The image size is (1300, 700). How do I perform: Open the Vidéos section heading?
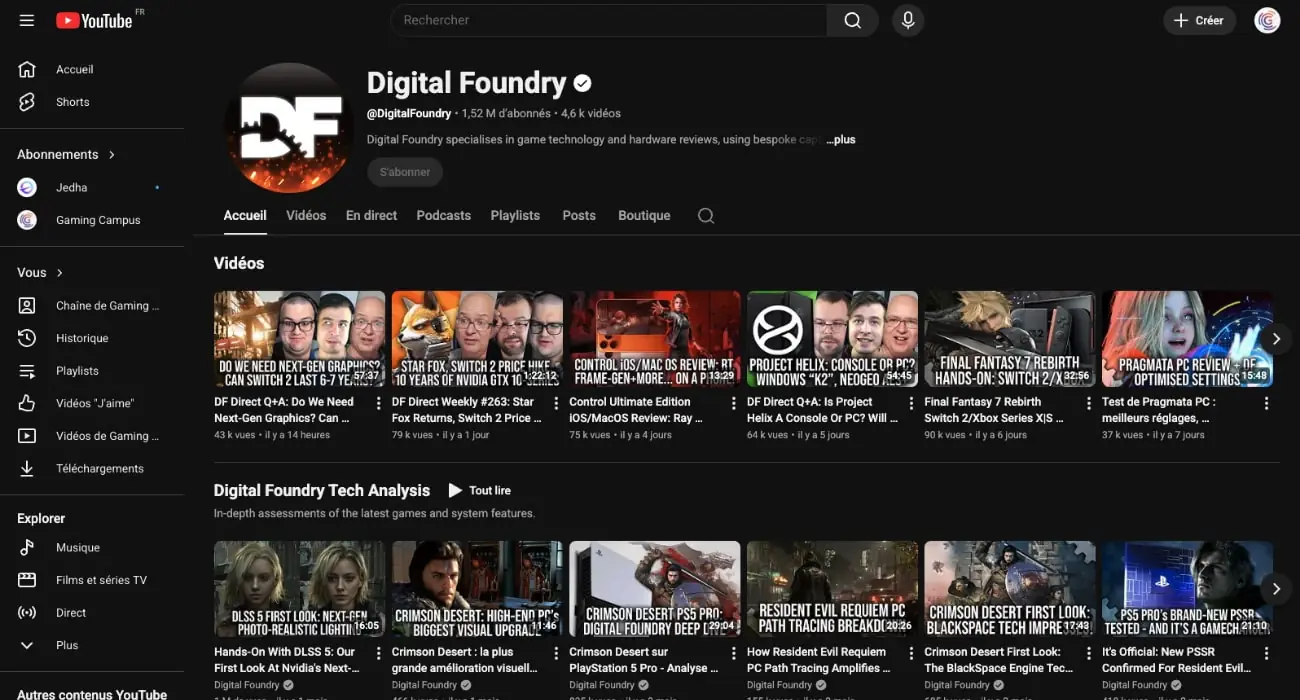click(239, 264)
